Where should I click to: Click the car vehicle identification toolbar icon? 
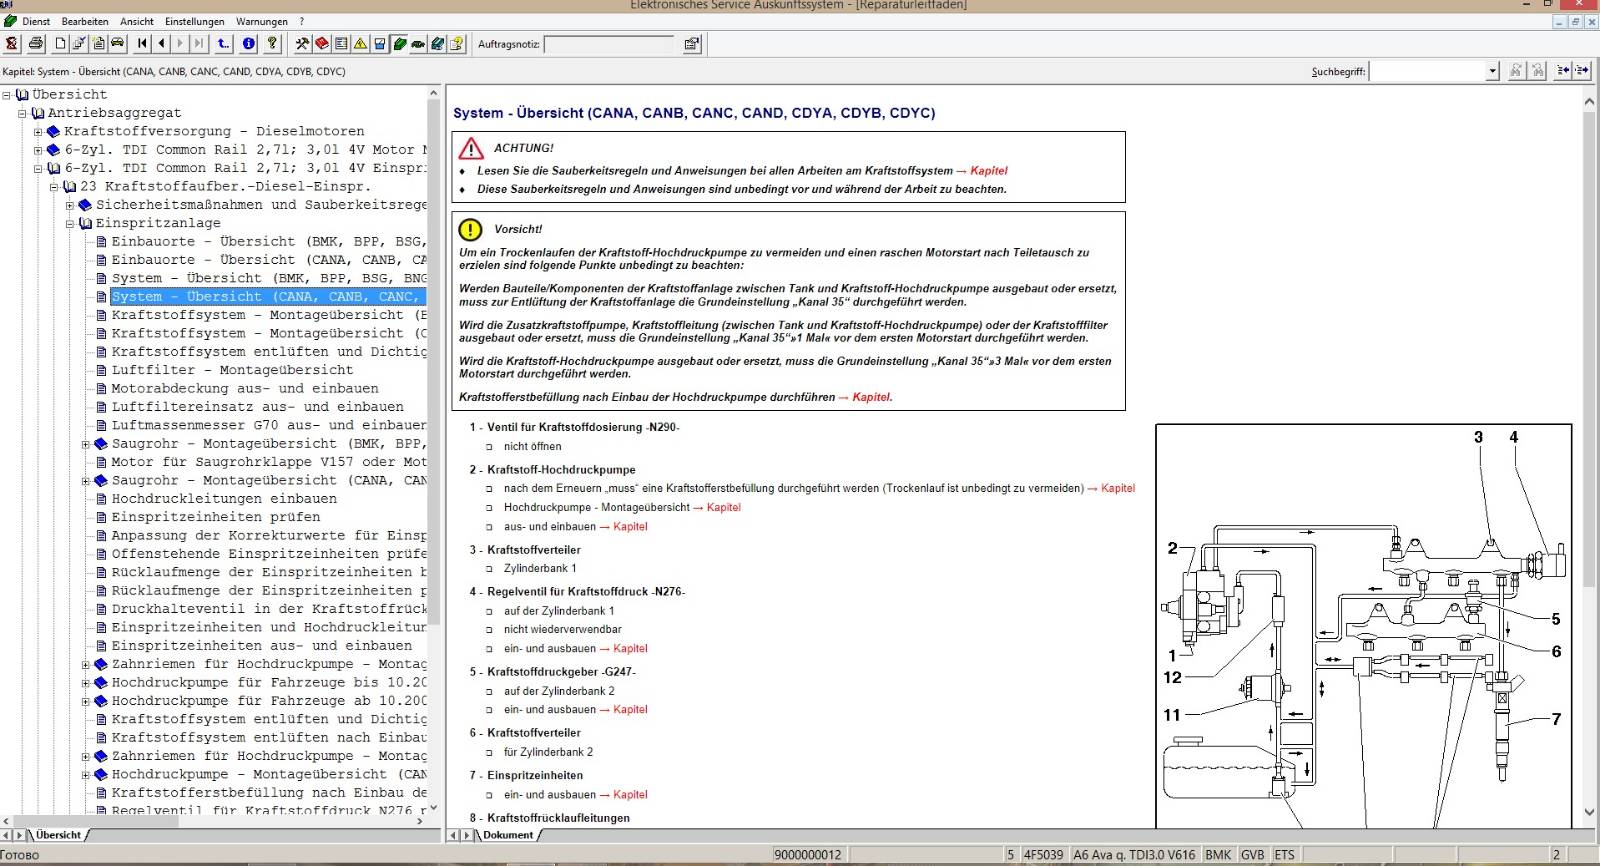pyautogui.click(x=117, y=44)
